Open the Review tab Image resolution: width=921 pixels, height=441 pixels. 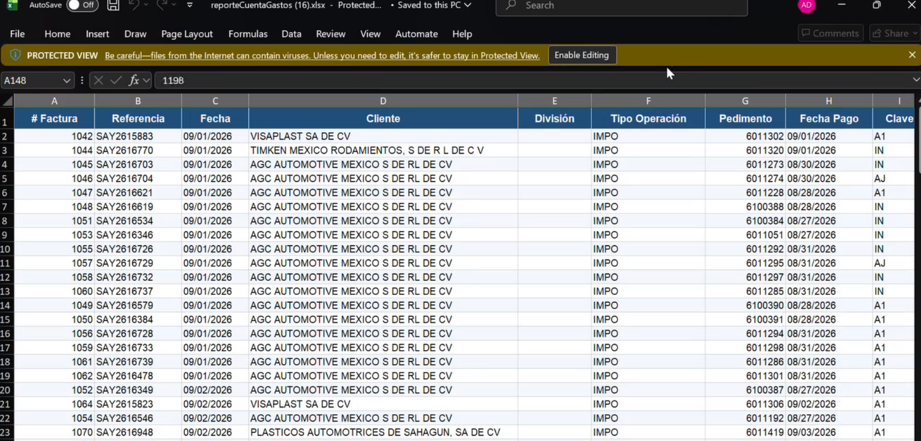[331, 34]
